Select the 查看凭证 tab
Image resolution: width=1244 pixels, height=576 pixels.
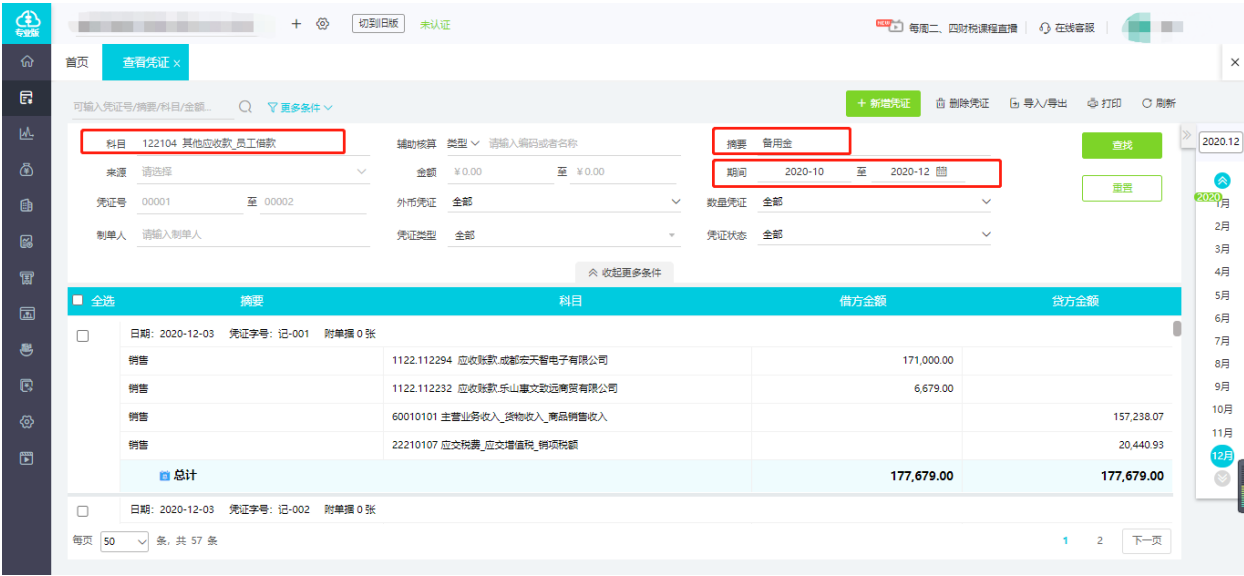(146, 63)
